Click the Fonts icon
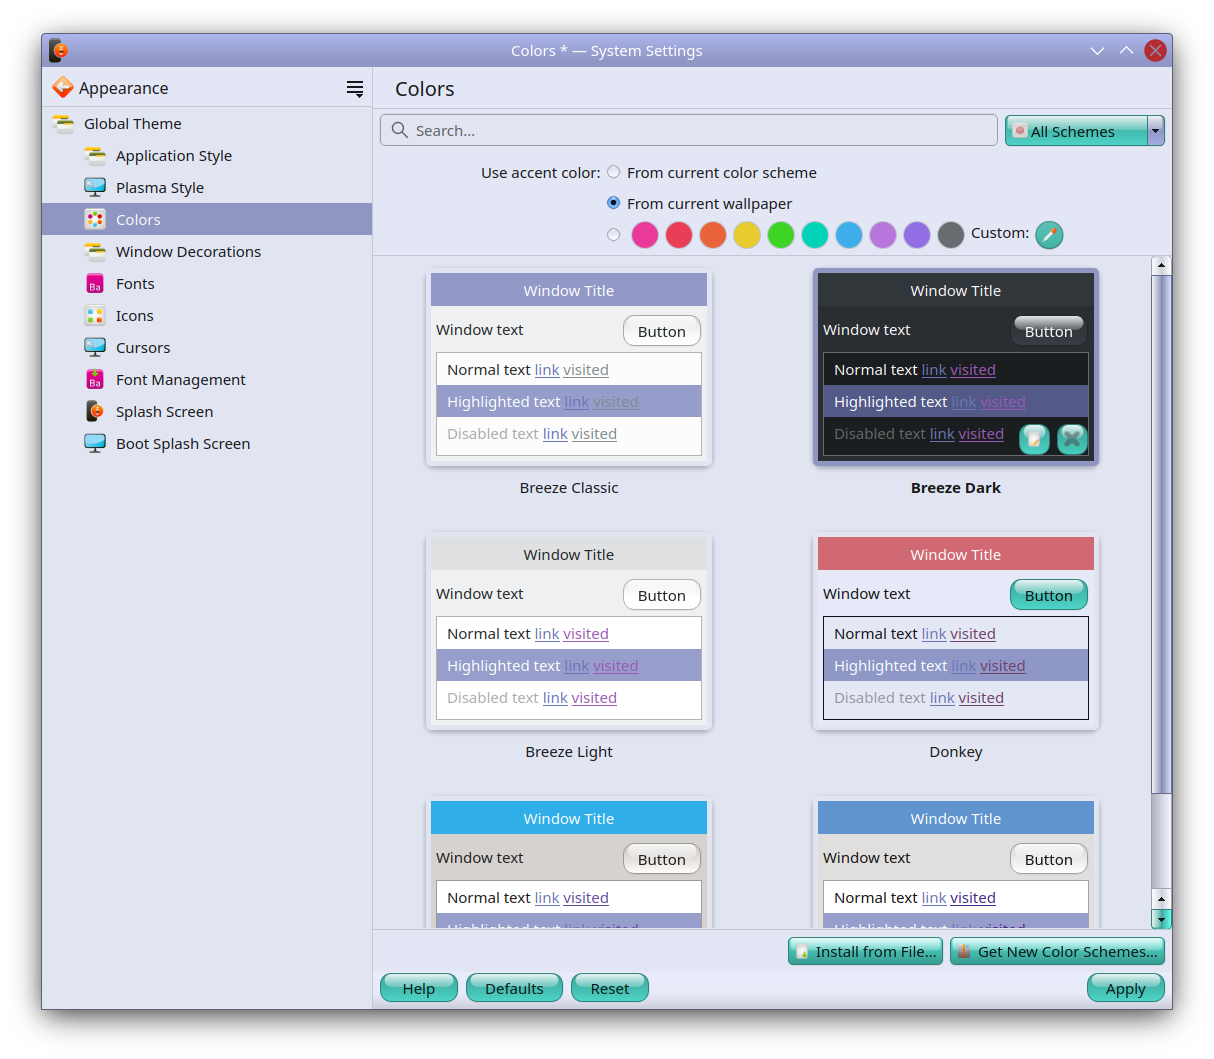This screenshot has height=1059, width=1214. point(95,284)
